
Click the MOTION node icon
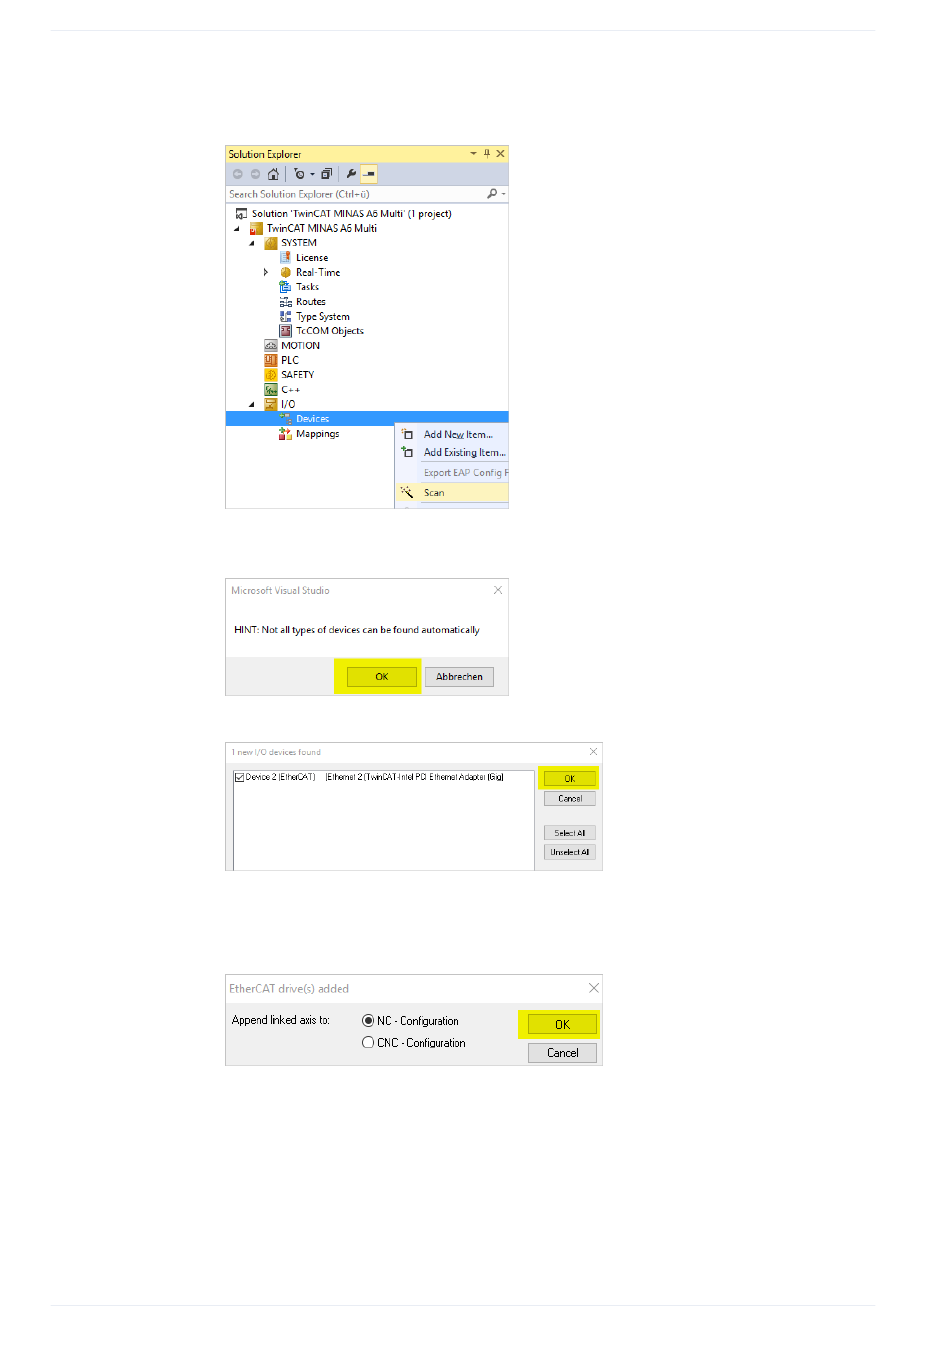coord(270,346)
